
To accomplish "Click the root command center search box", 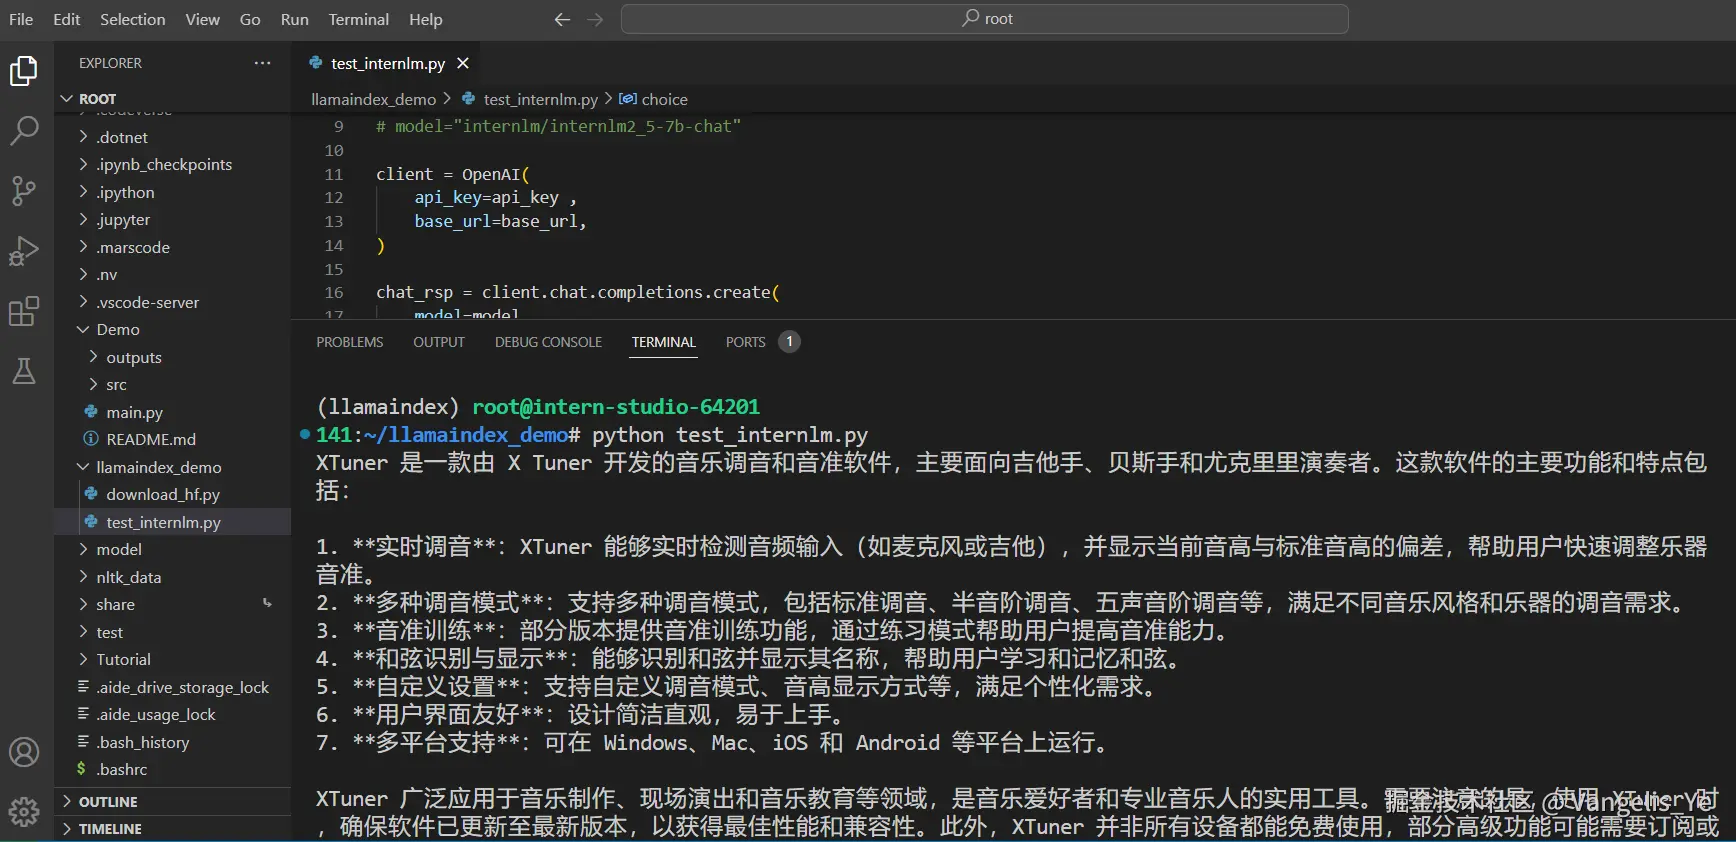I will [984, 19].
